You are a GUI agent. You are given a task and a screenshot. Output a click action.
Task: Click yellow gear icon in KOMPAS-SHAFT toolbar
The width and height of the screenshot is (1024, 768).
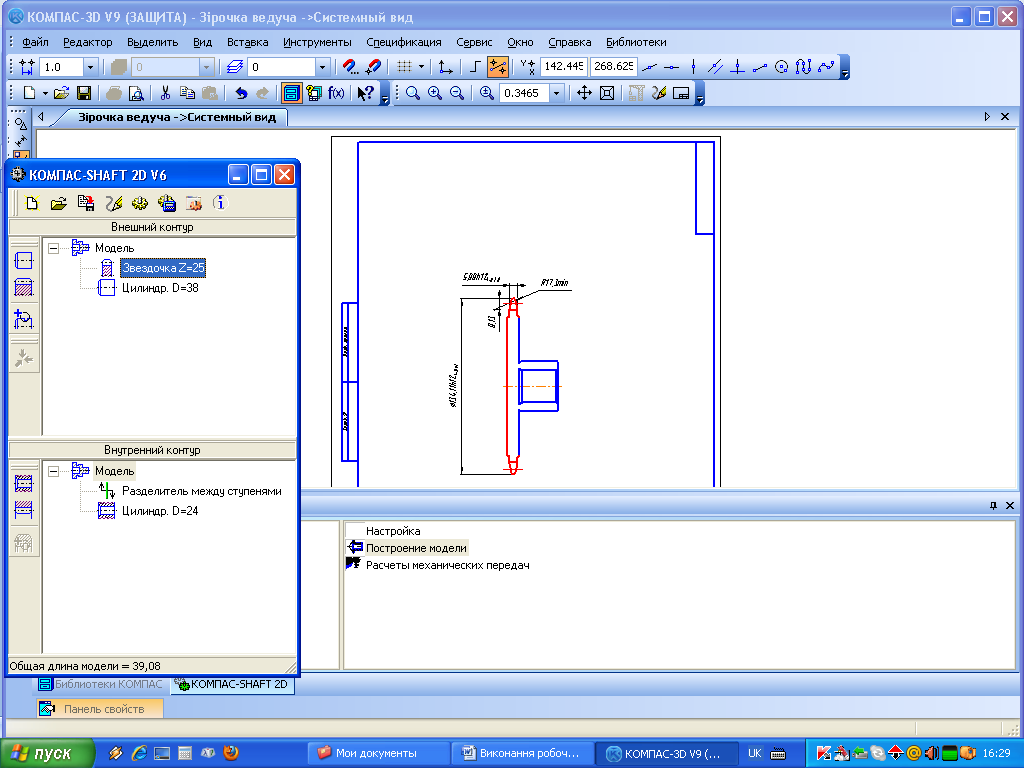click(x=140, y=204)
